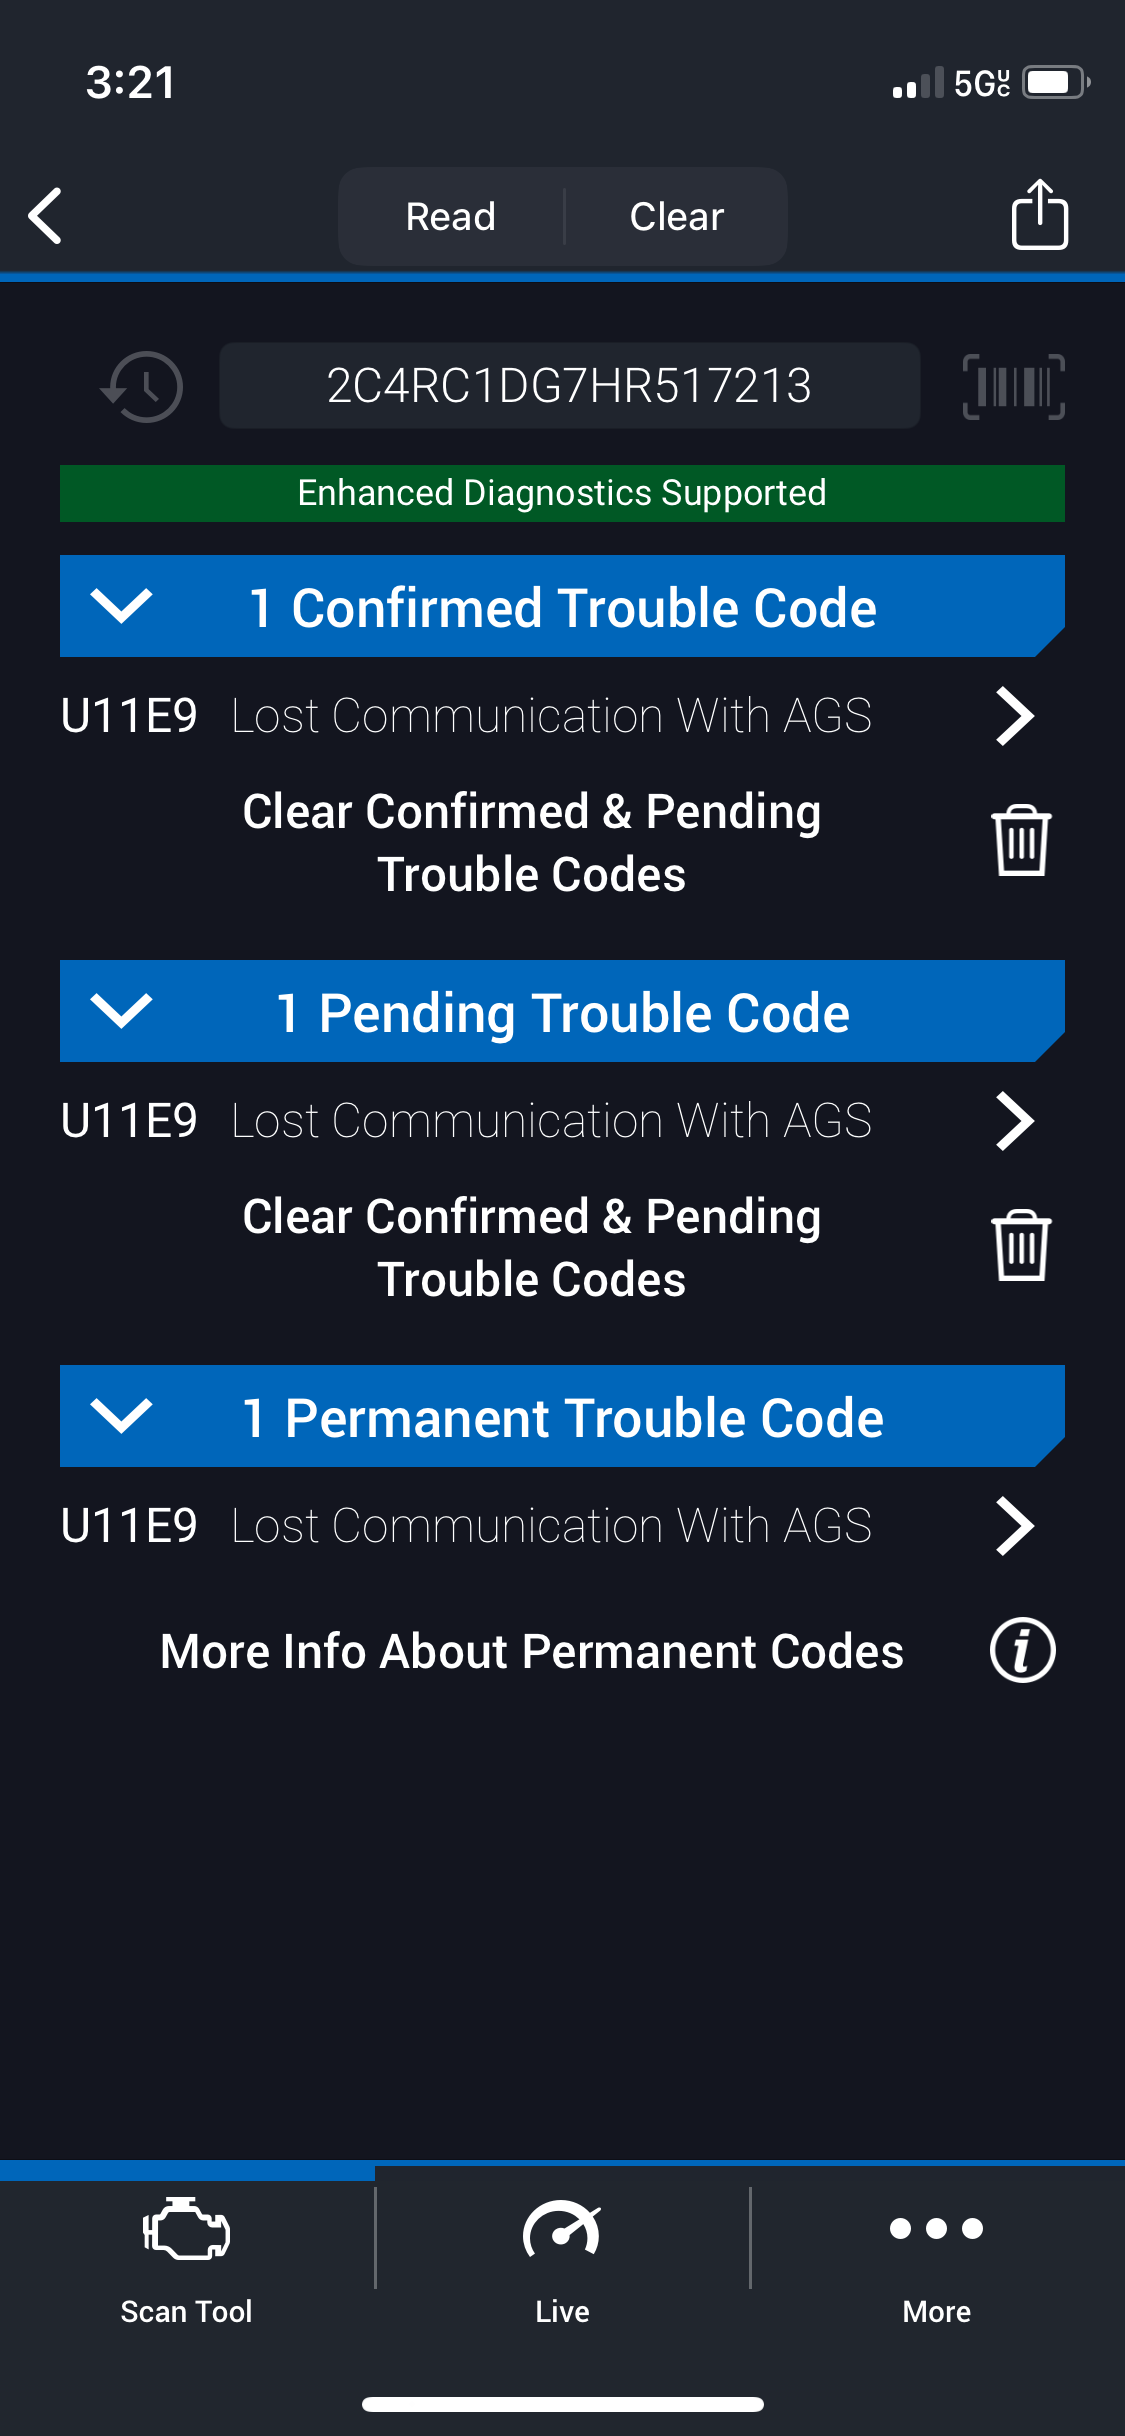Screen dimensions: 1125x2436
Task: Tap the permanent codes info icon
Action: [x=1021, y=1650]
